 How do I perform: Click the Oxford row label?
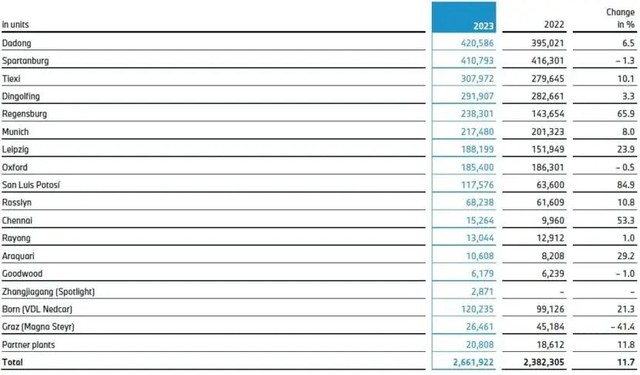click(x=15, y=167)
